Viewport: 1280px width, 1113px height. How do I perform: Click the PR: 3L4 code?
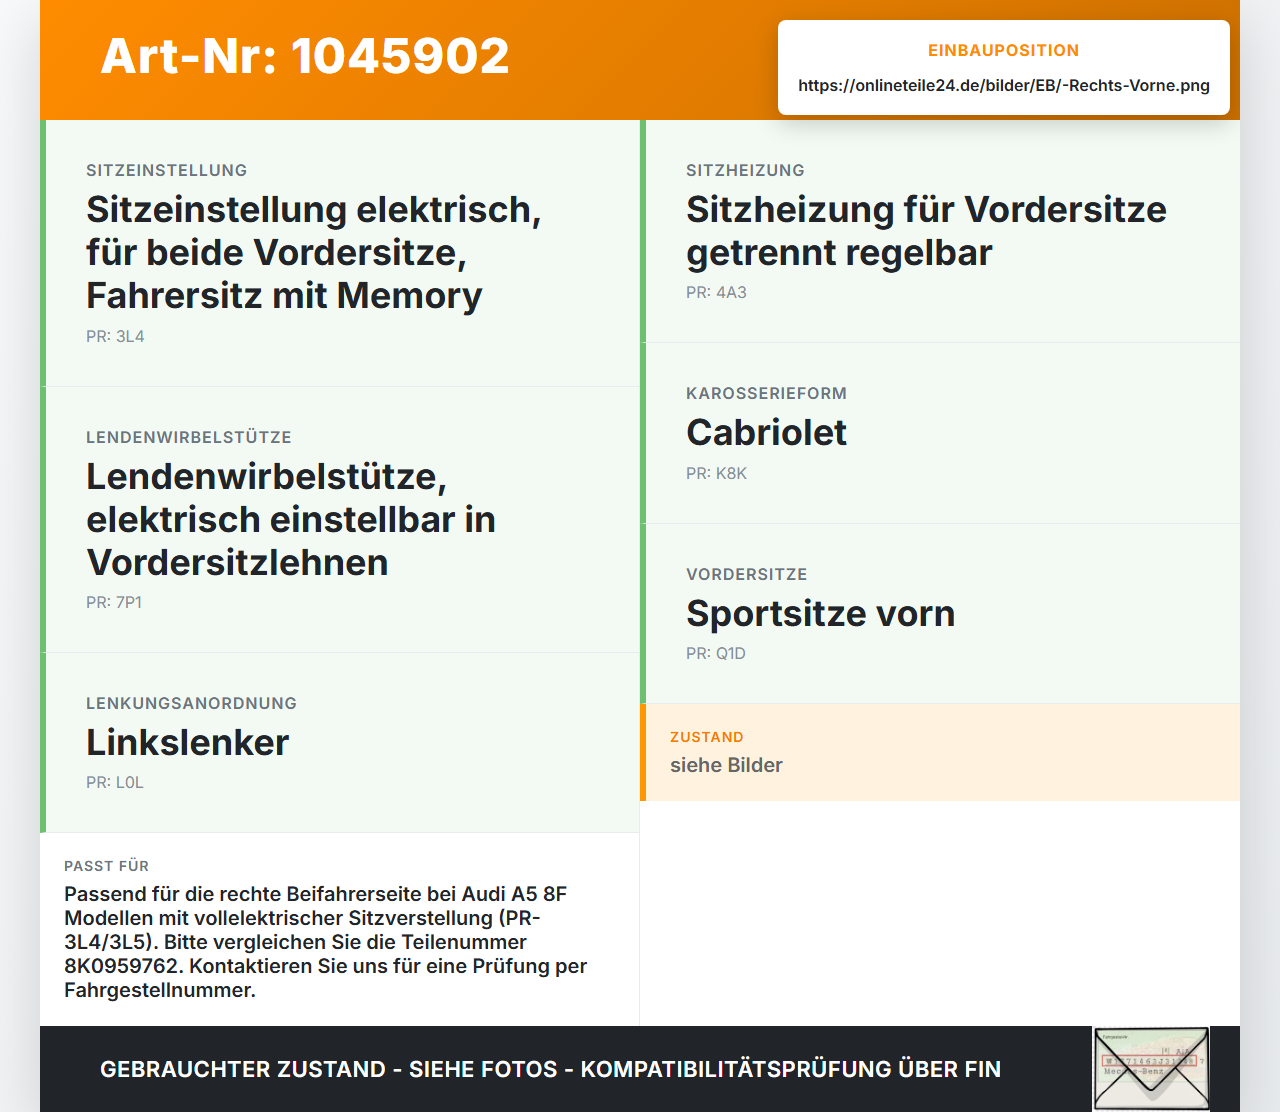click(x=115, y=336)
